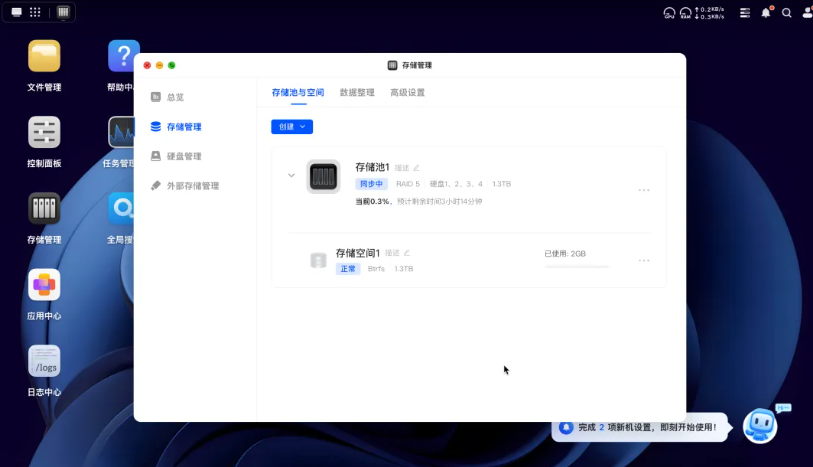813x467 pixels.
Task: Select 外部存储管理 in the sidebar
Action: (x=195, y=186)
